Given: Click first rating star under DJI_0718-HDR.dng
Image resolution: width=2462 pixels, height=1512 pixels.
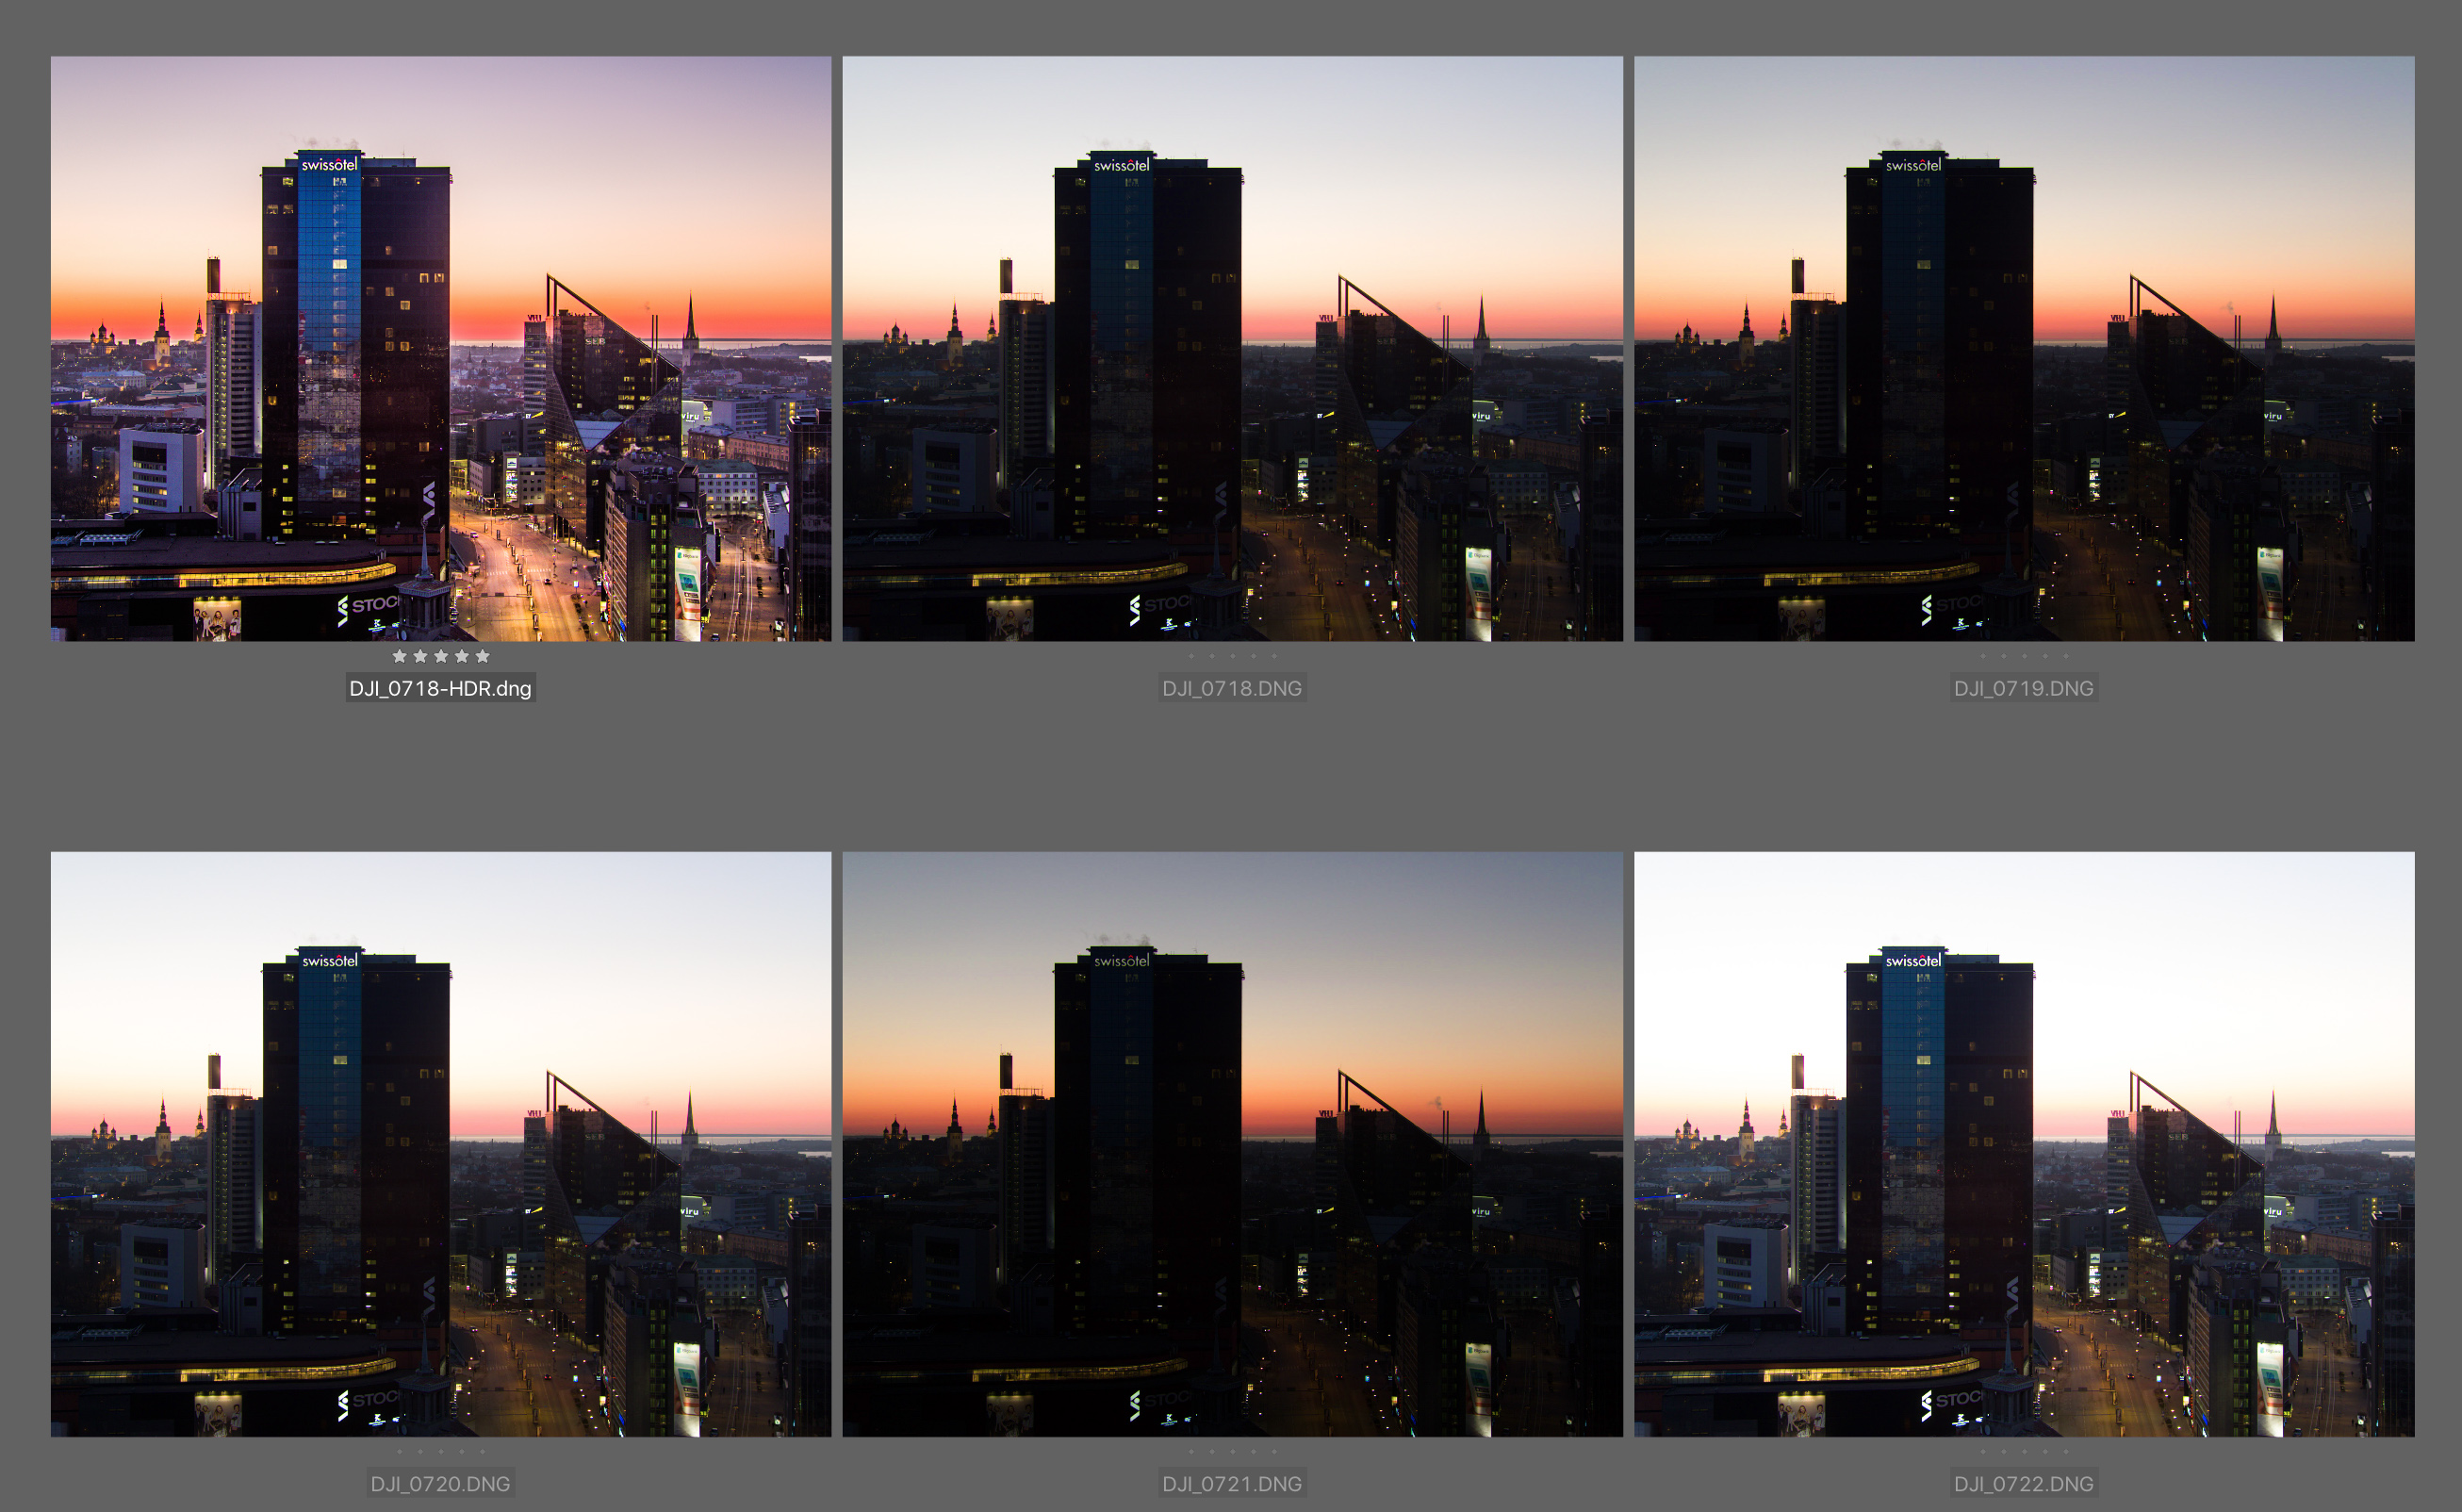Looking at the screenshot, I should pos(399,656).
